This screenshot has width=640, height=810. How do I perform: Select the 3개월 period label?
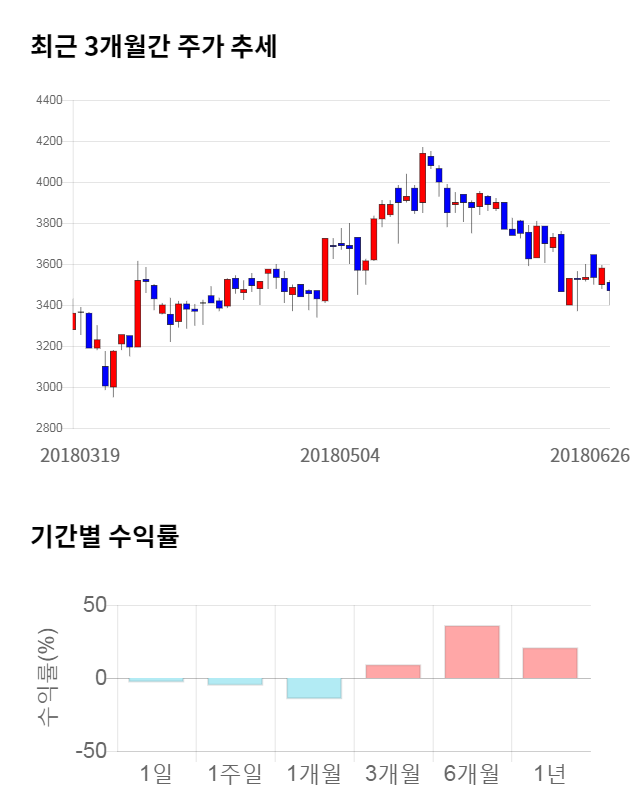(392, 773)
